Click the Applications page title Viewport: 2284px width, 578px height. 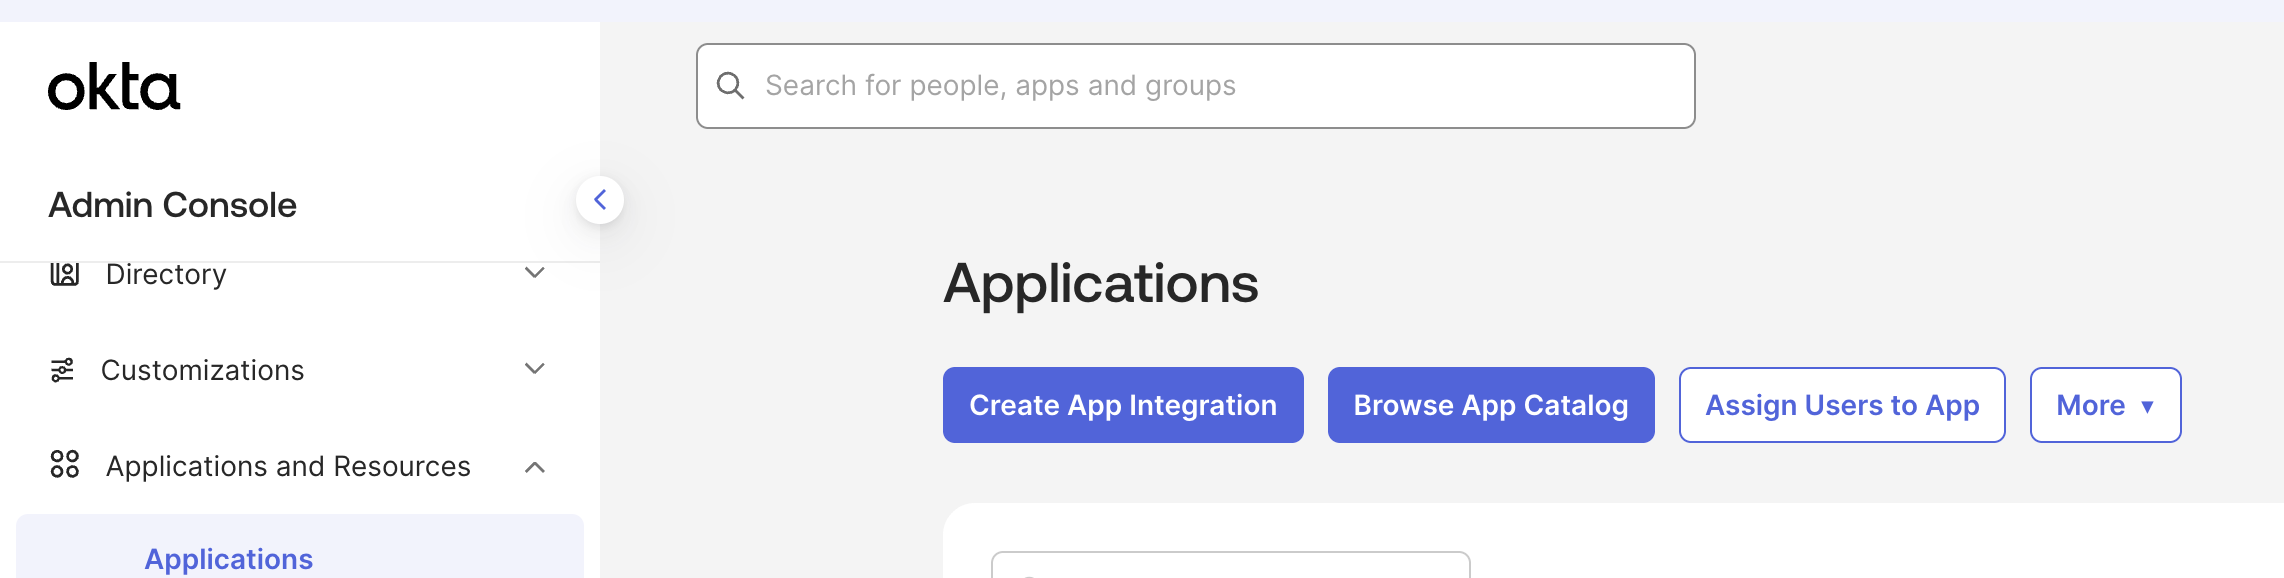(1101, 283)
